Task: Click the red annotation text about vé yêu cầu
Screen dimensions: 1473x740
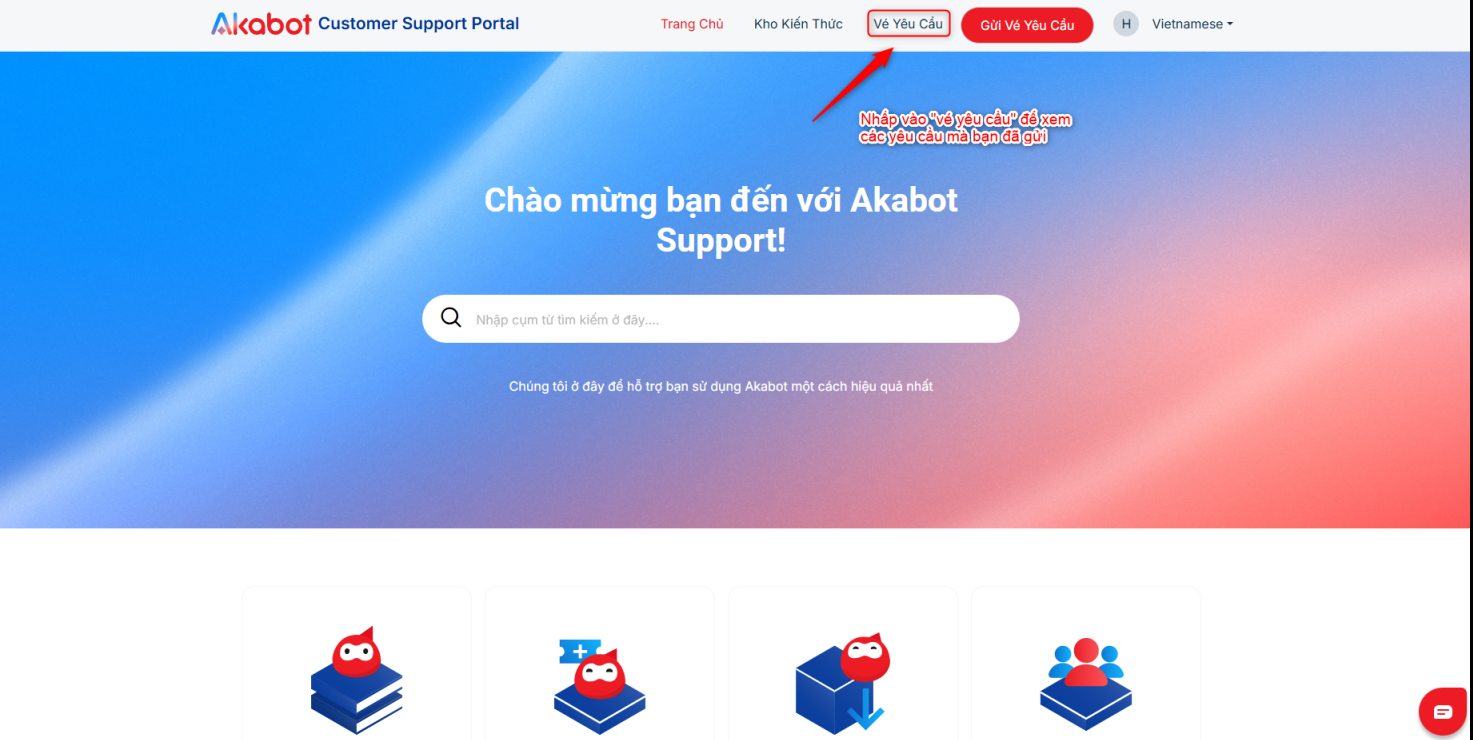Action: [x=965, y=128]
